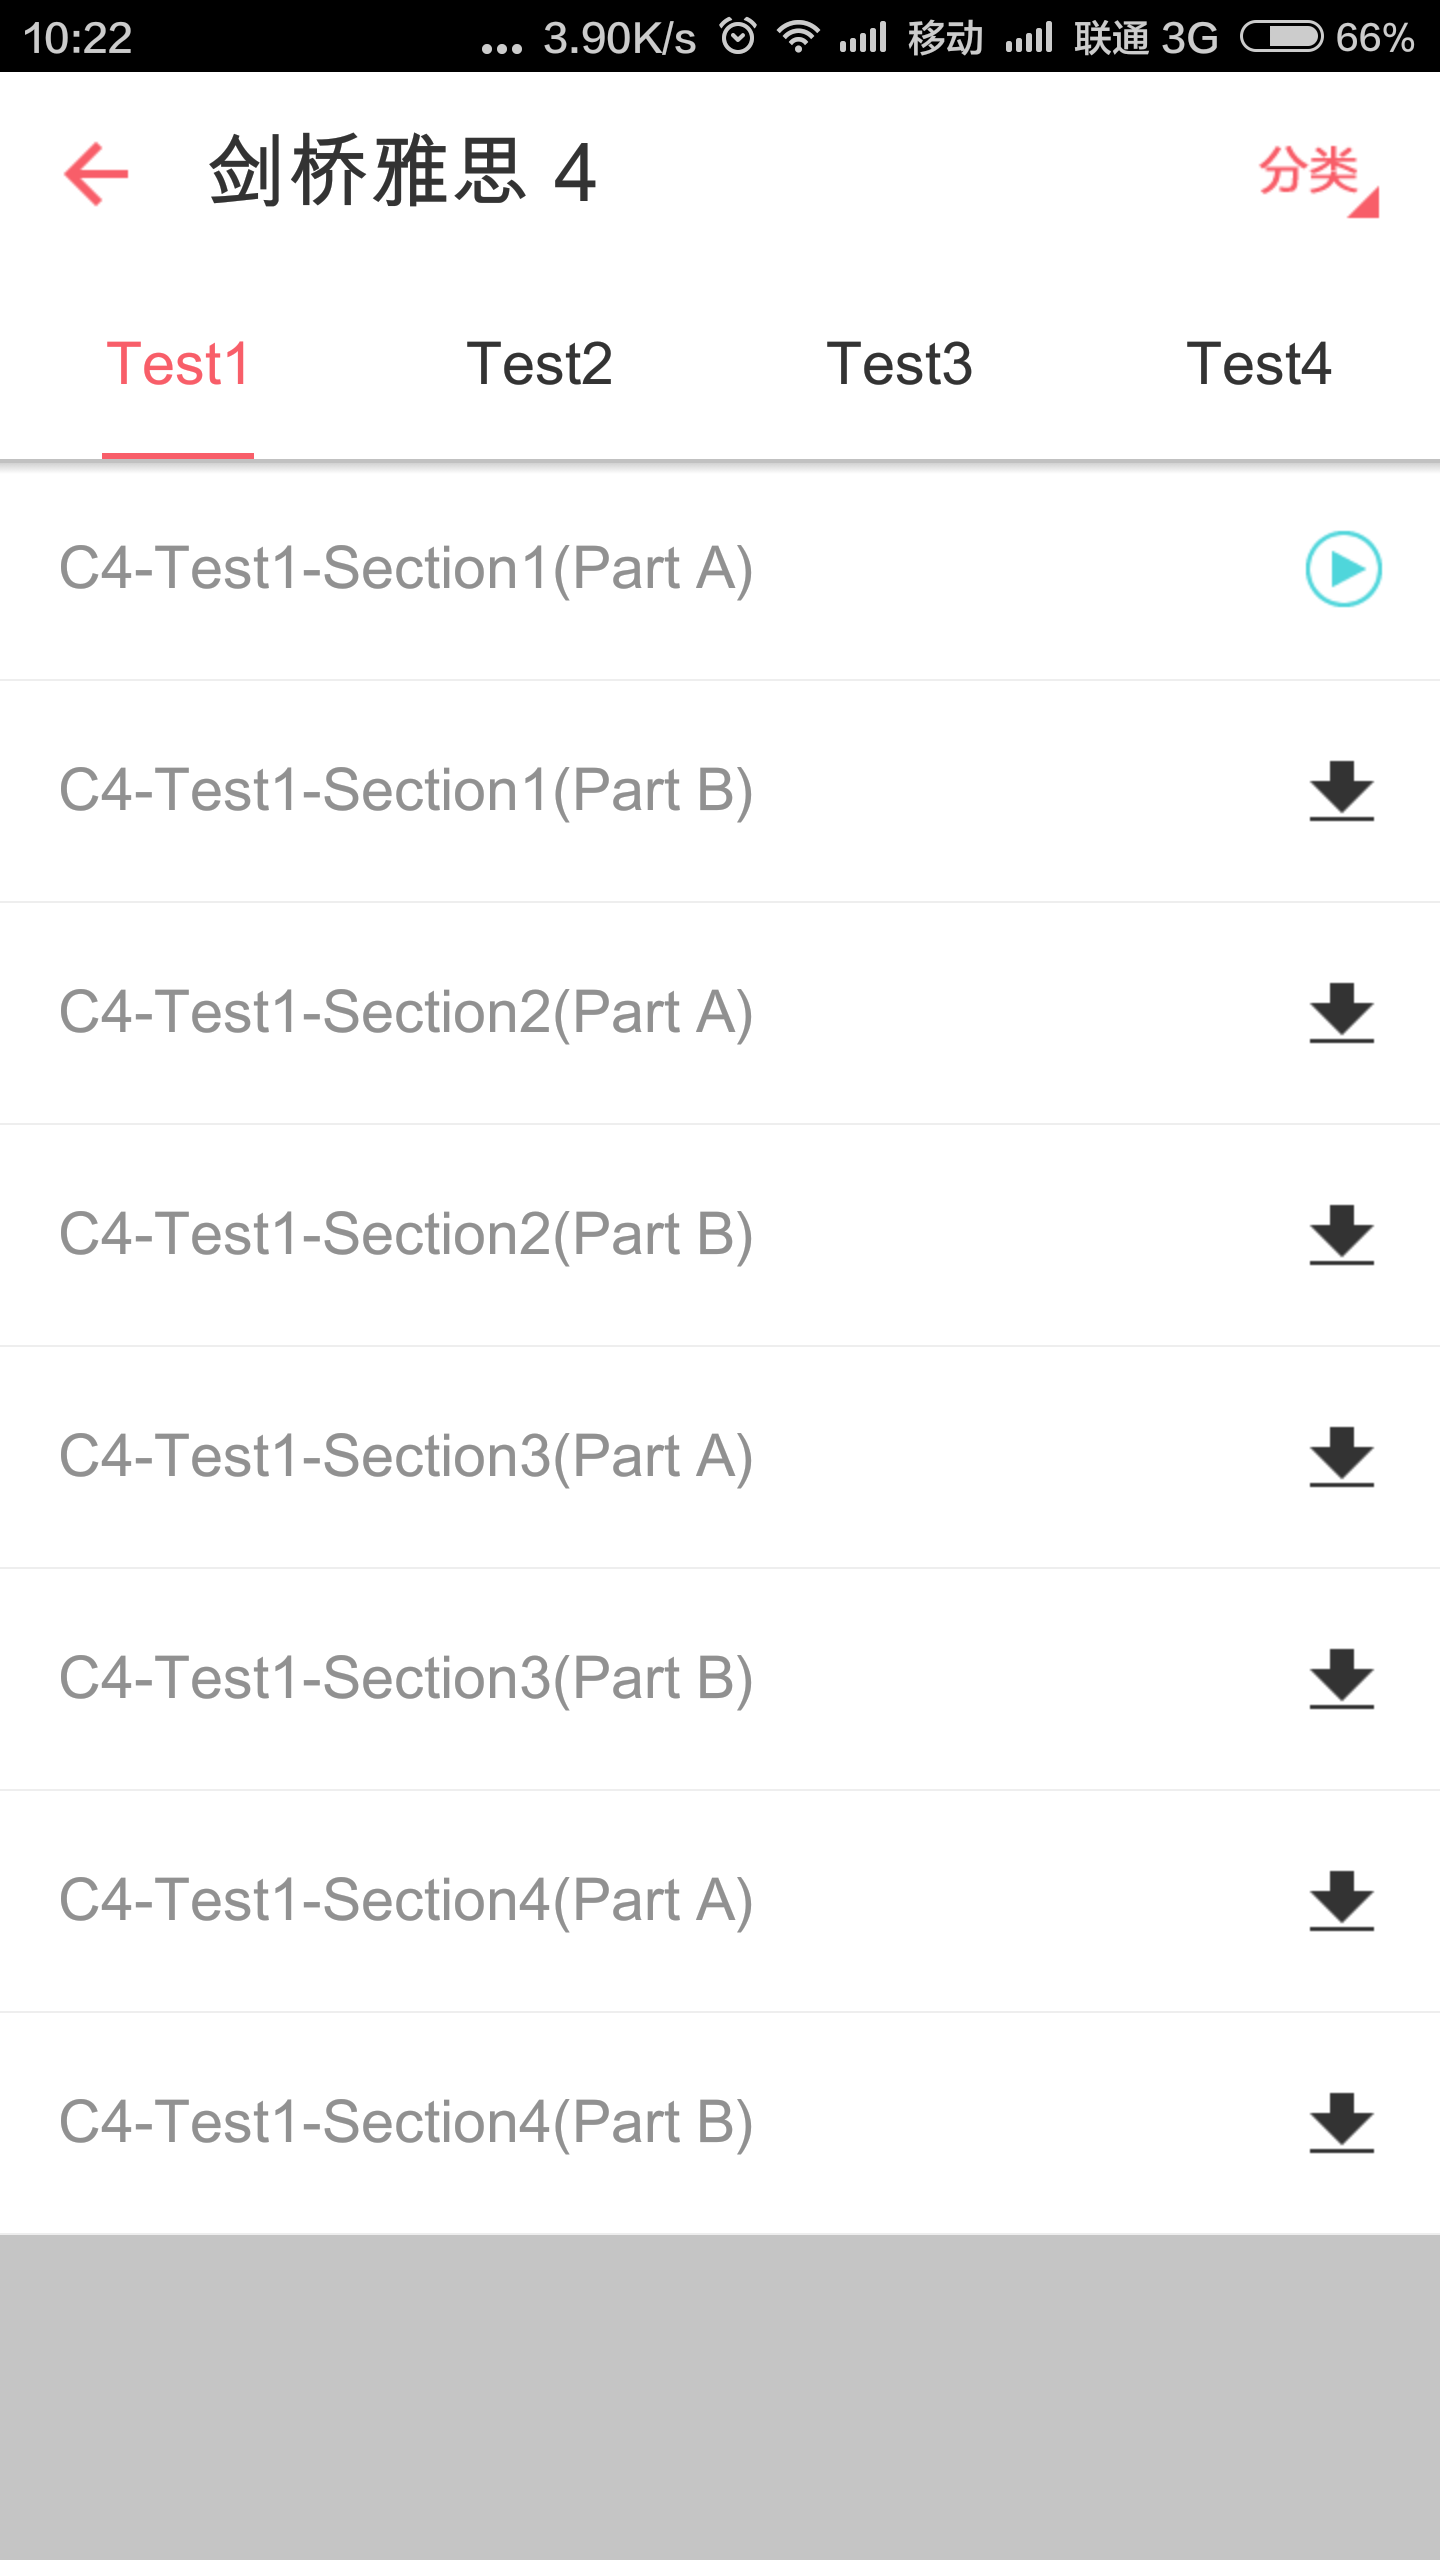1440x2560 pixels.
Task: Open the C4-Test1-Section1(Part A) title
Action: click(405, 569)
